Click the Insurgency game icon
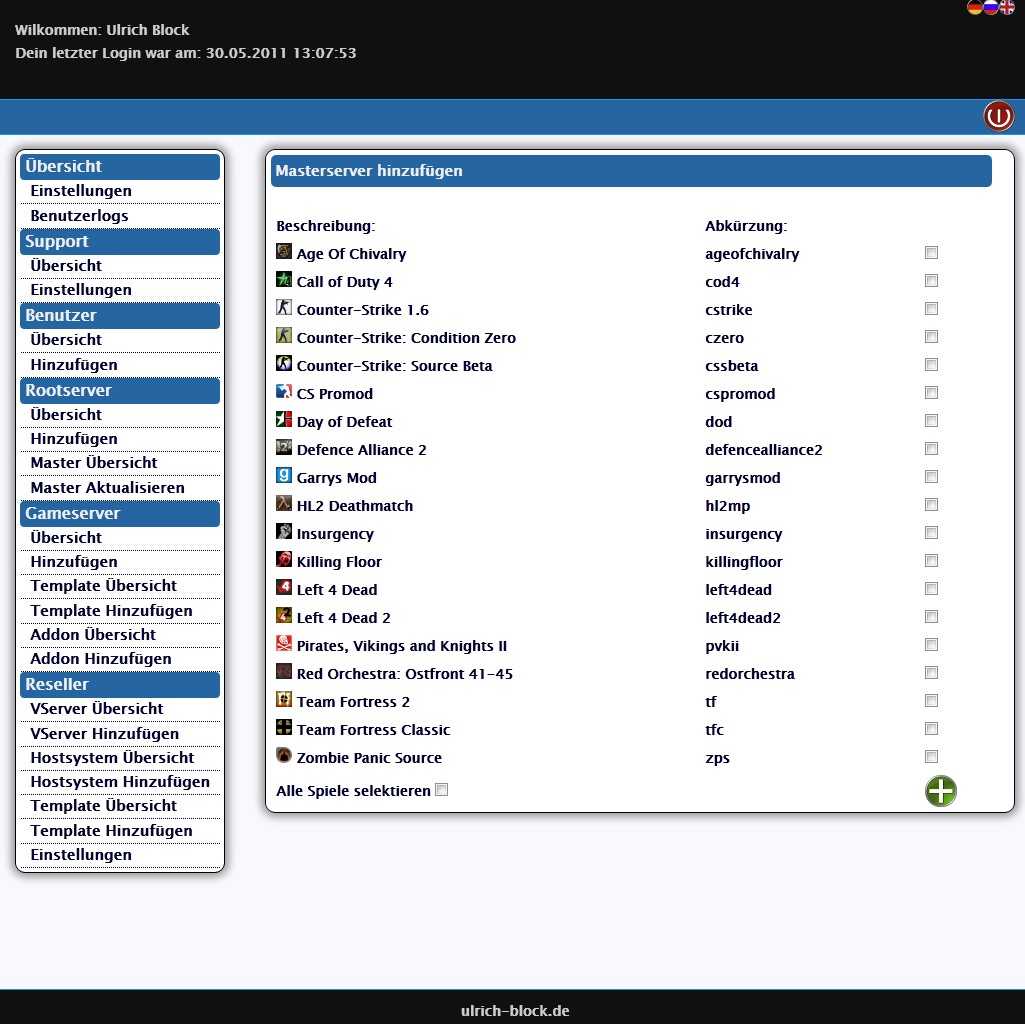Viewport: 1025px width, 1024px height. pyautogui.click(x=284, y=532)
